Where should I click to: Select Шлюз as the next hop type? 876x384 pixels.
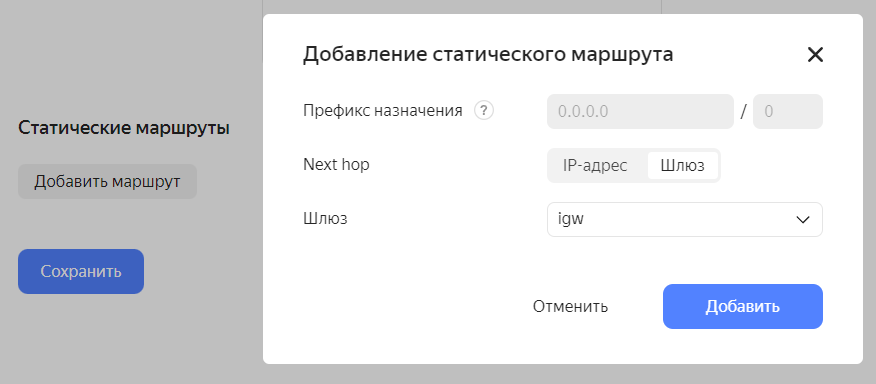(682, 165)
